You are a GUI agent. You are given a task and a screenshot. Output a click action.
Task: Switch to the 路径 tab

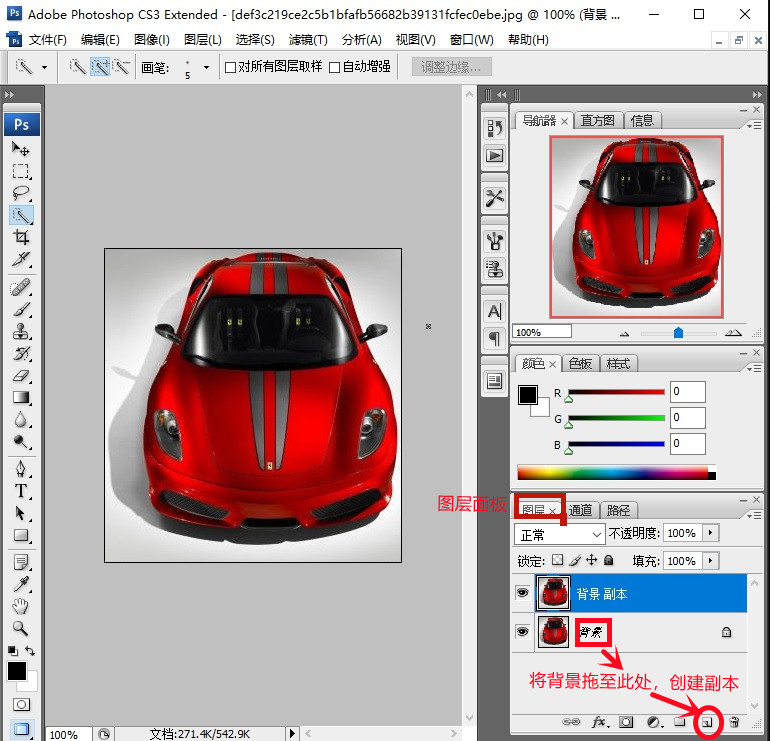point(618,511)
